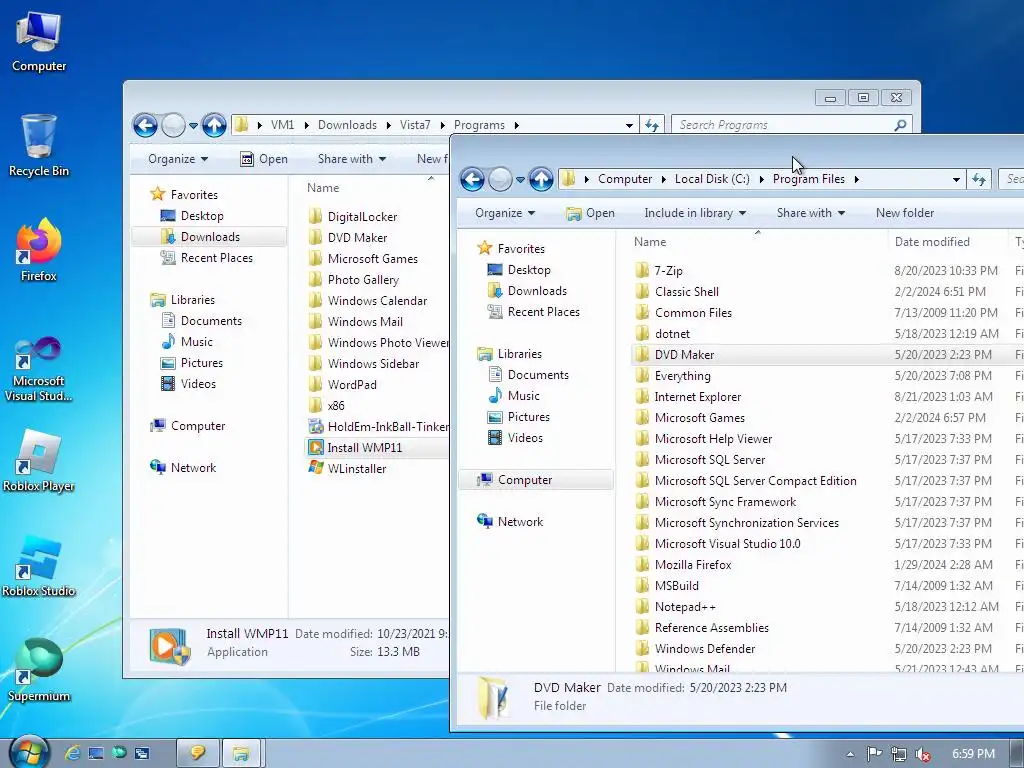1024x768 pixels.
Task: Click the network tray icon
Action: tap(899, 754)
